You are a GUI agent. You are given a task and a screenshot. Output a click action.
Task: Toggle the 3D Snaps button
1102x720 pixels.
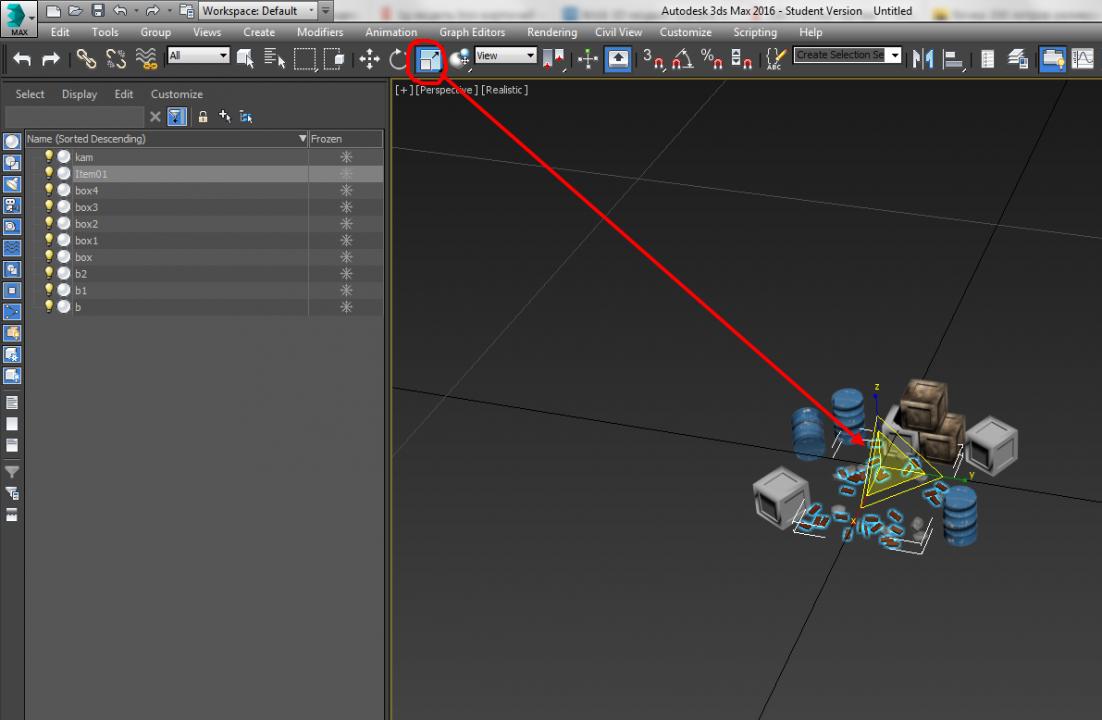653,59
